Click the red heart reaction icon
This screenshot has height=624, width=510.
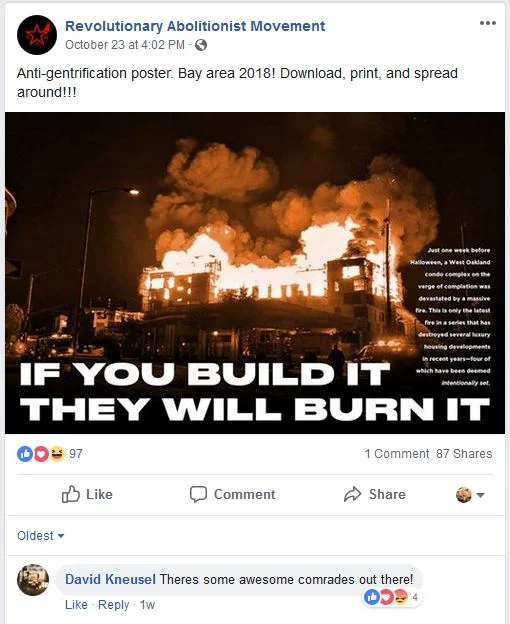(41, 454)
